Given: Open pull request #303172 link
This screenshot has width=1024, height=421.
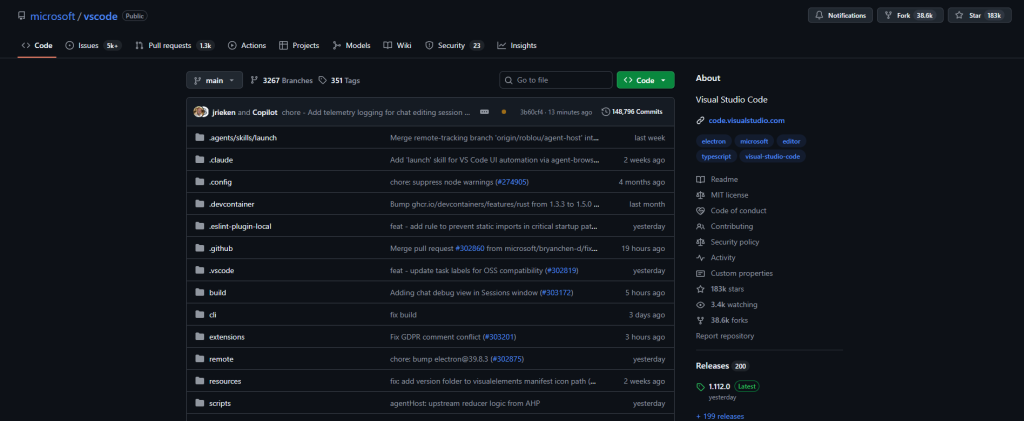Looking at the screenshot, I should click(557, 292).
